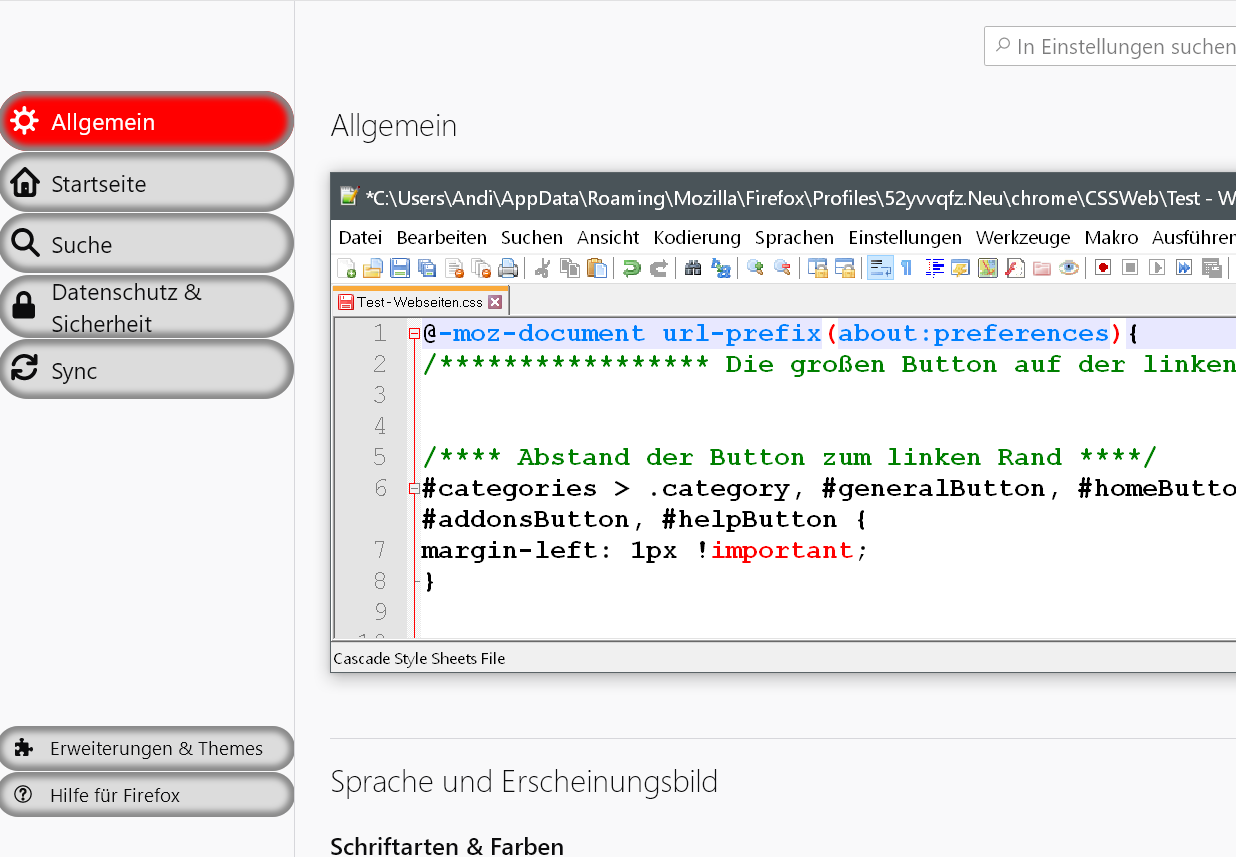Go to the Startseite settings category

click(x=146, y=183)
